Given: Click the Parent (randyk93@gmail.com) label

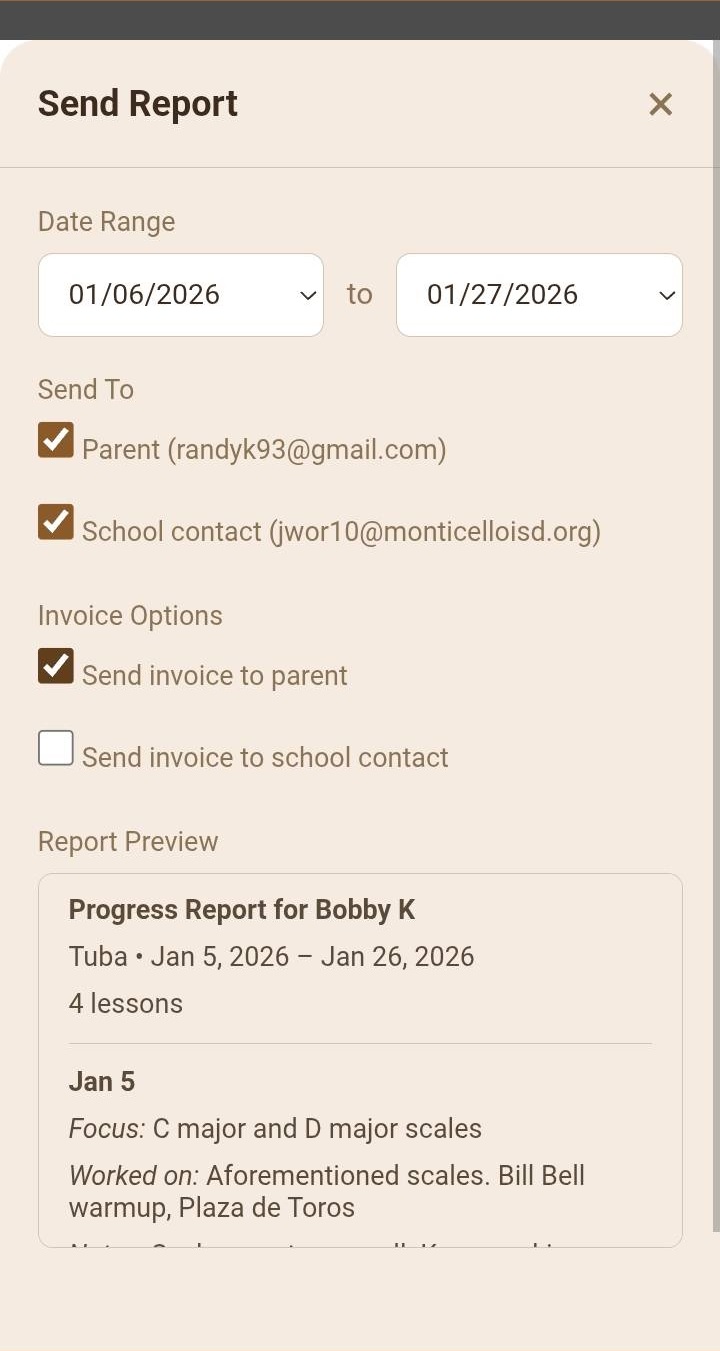Looking at the screenshot, I should [x=264, y=450].
